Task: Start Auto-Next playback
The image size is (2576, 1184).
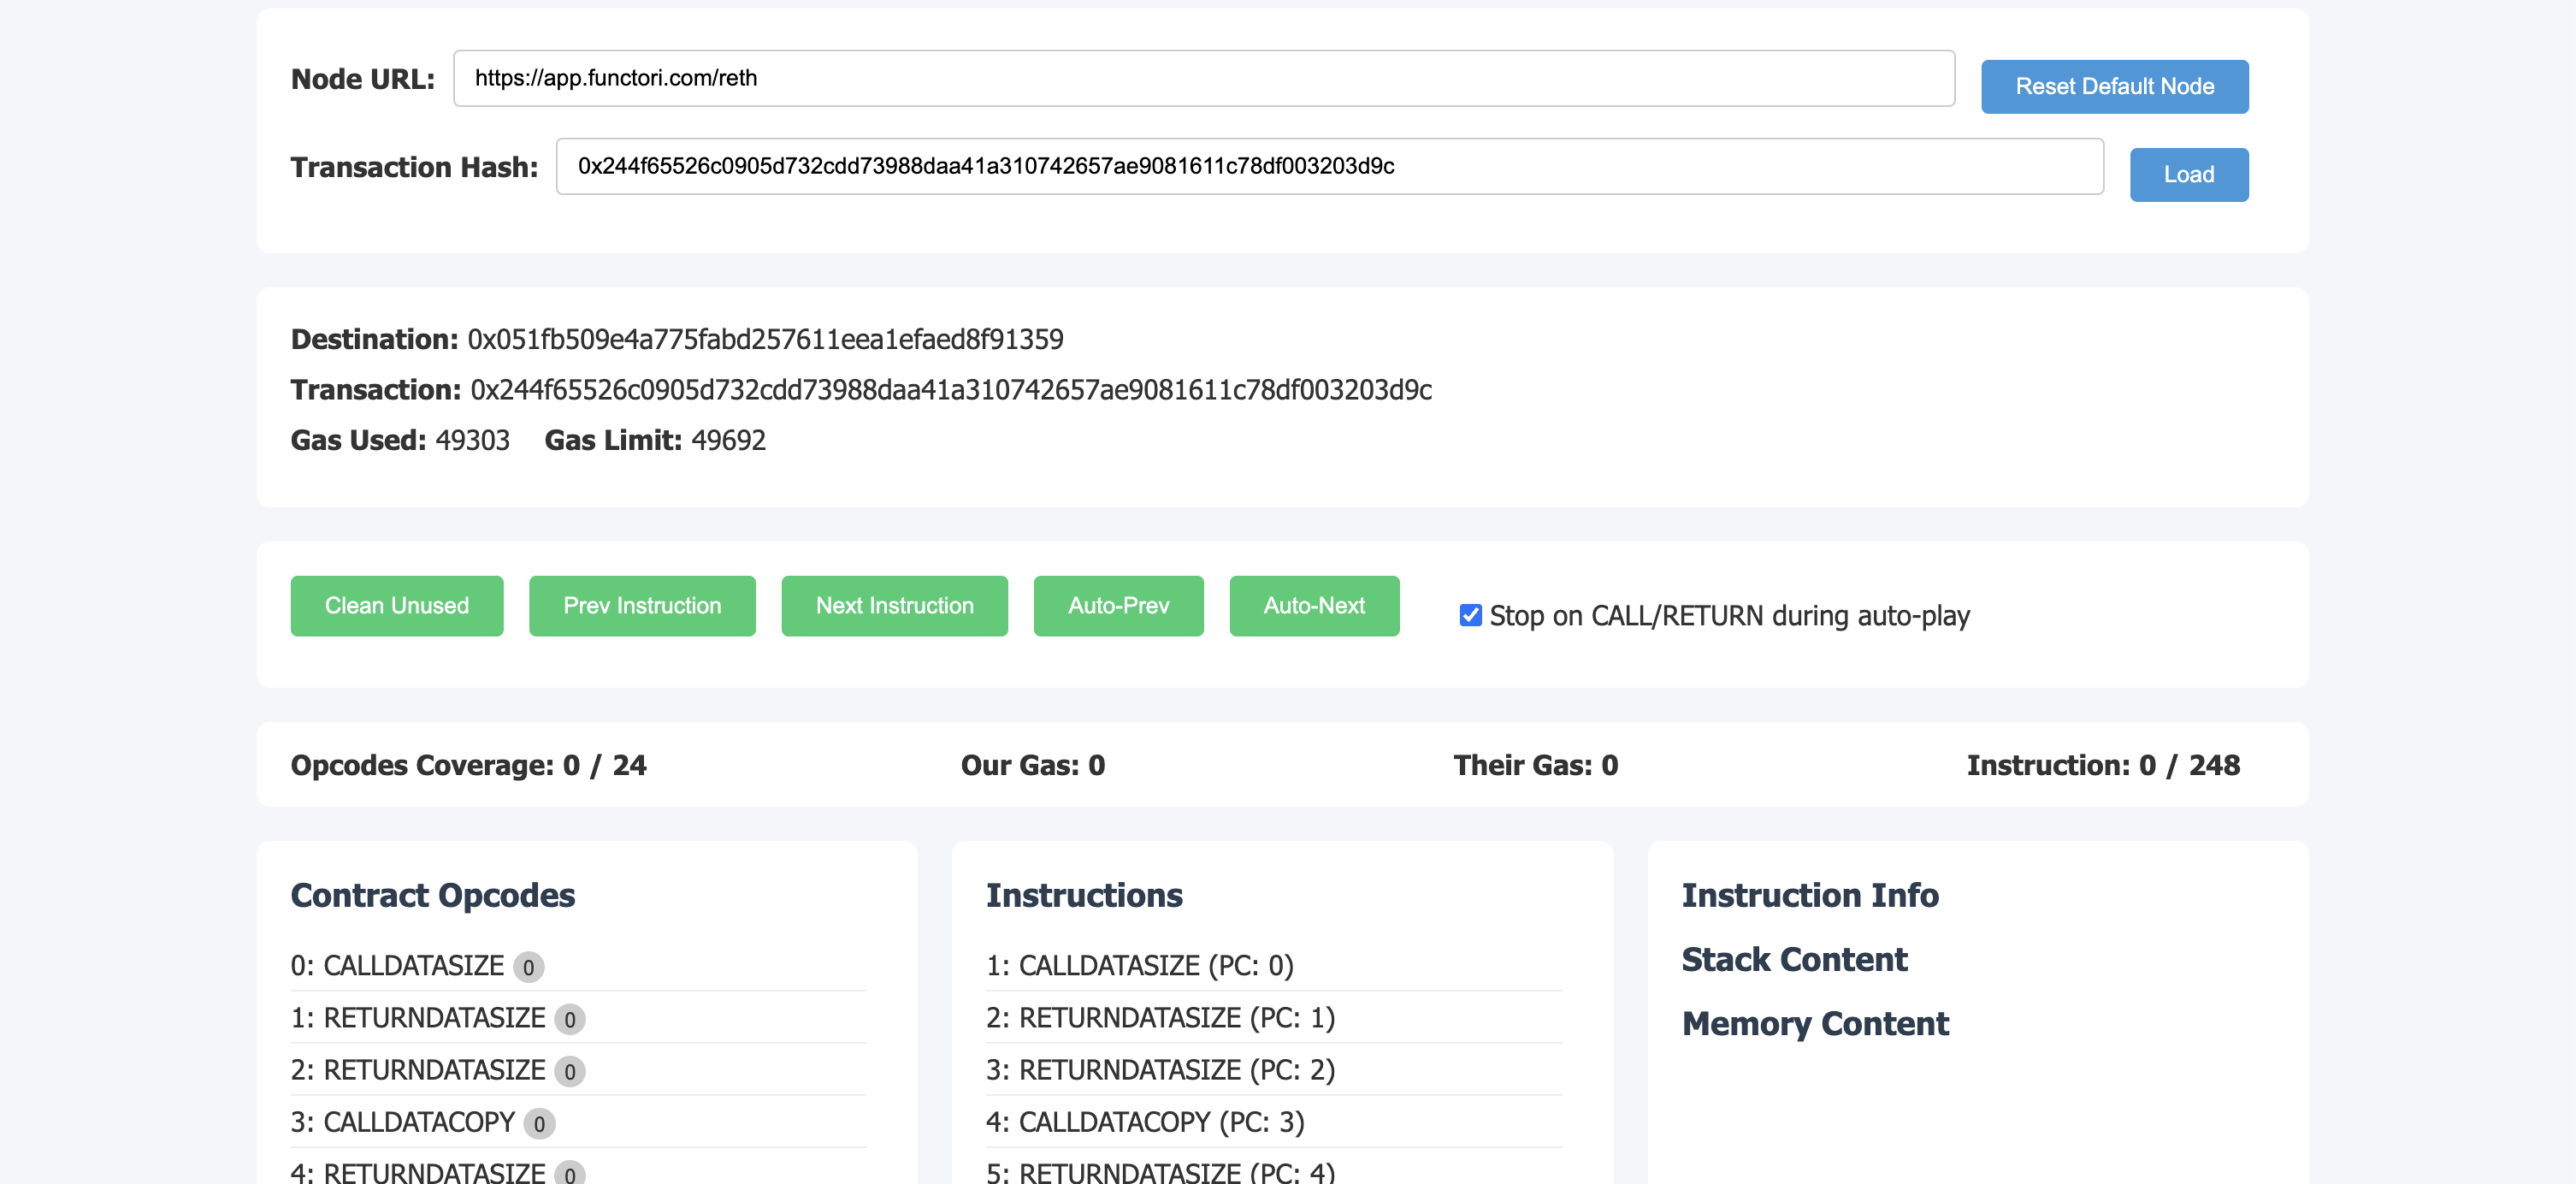Action: click(x=1313, y=606)
